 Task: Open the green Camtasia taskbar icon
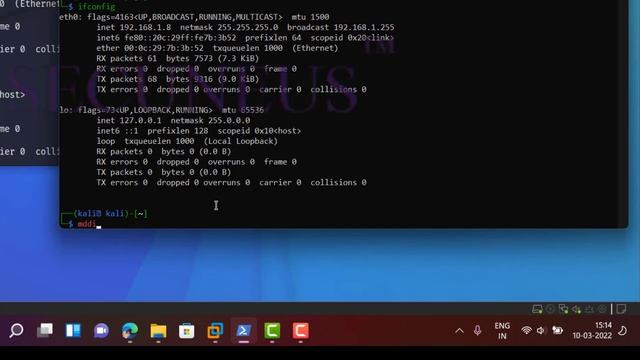click(272, 330)
